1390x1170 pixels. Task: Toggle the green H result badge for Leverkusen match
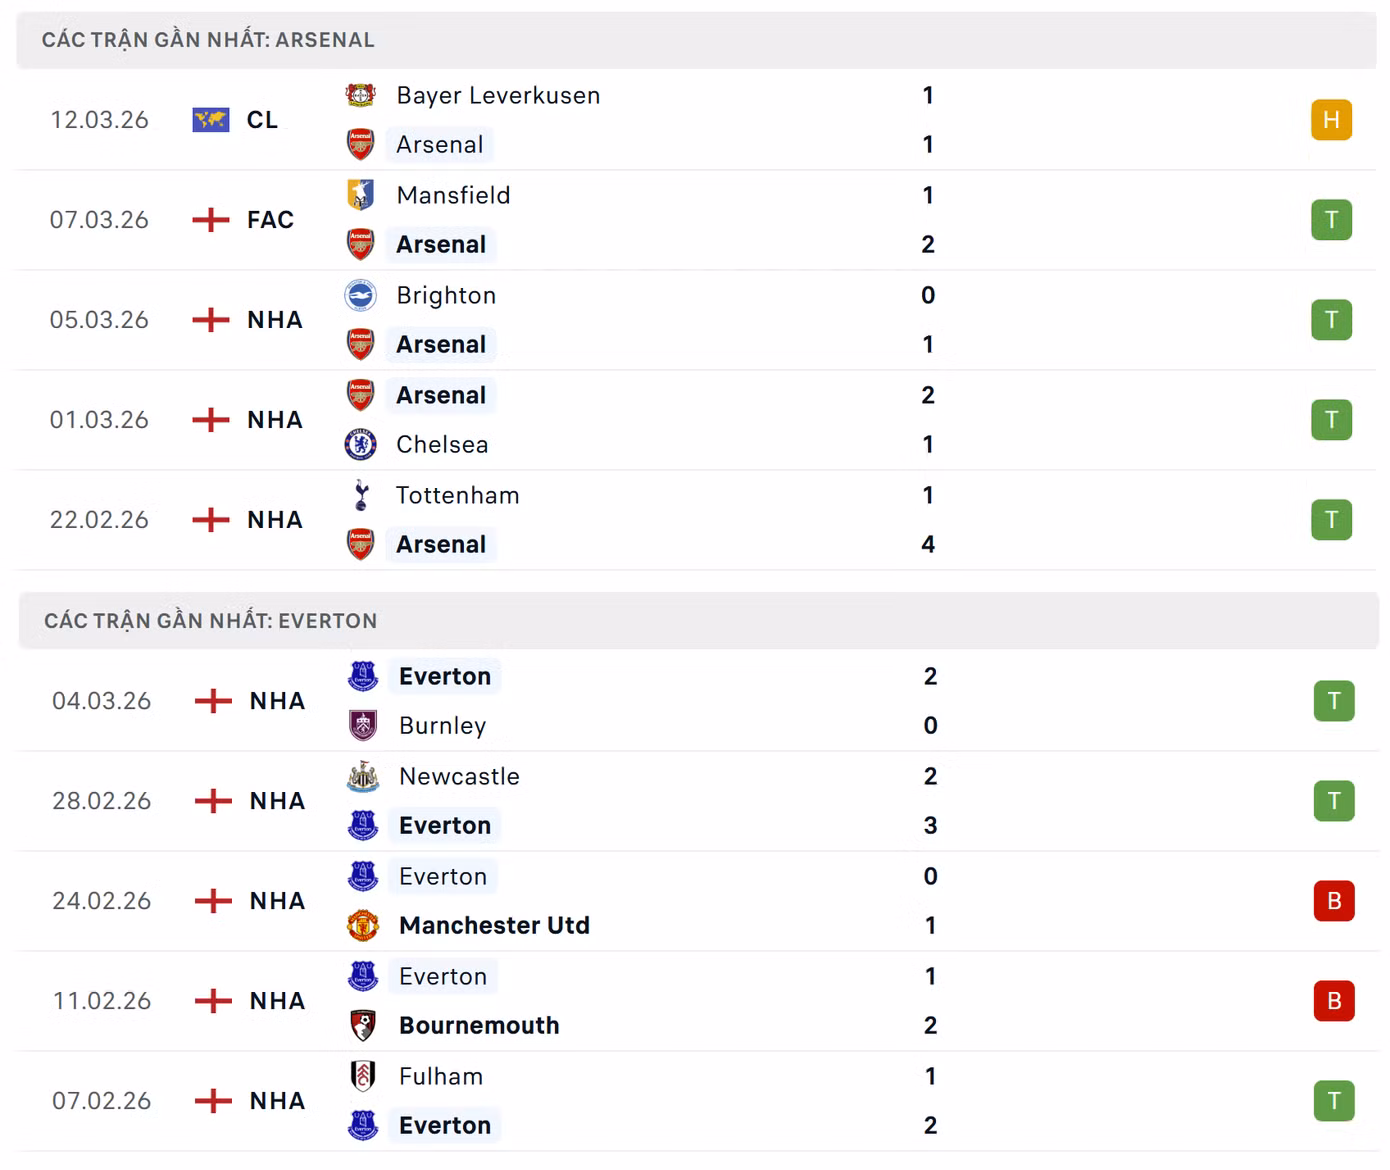coord(1332,119)
